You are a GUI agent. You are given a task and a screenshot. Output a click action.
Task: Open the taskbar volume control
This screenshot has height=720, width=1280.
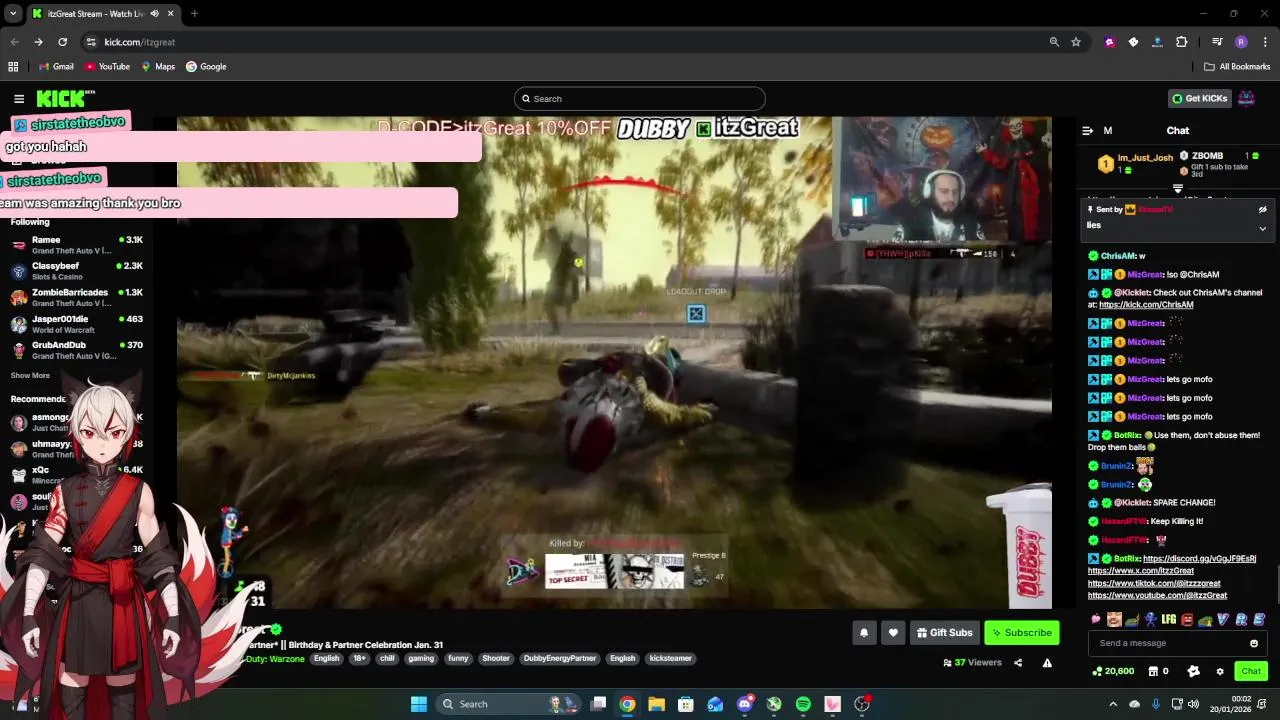[x=1195, y=704]
